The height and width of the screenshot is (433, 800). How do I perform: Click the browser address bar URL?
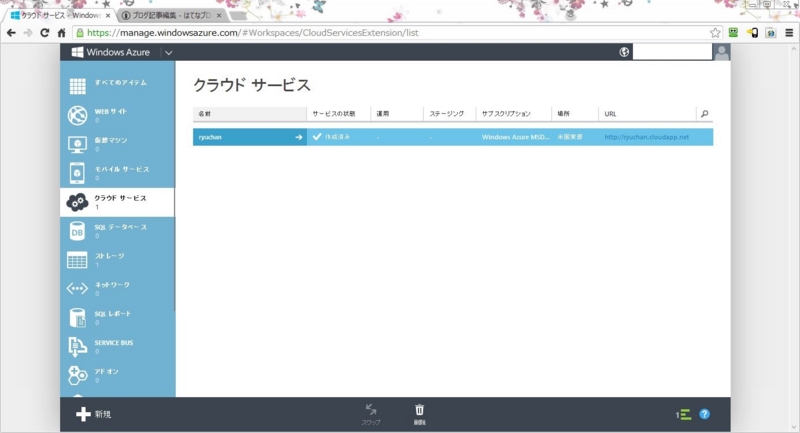(253, 33)
